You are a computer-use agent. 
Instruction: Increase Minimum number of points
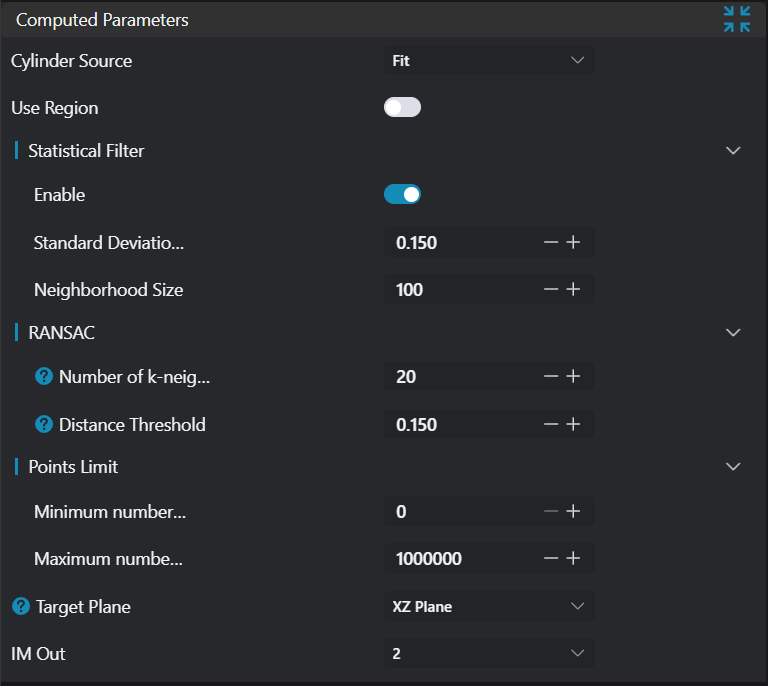tap(573, 511)
